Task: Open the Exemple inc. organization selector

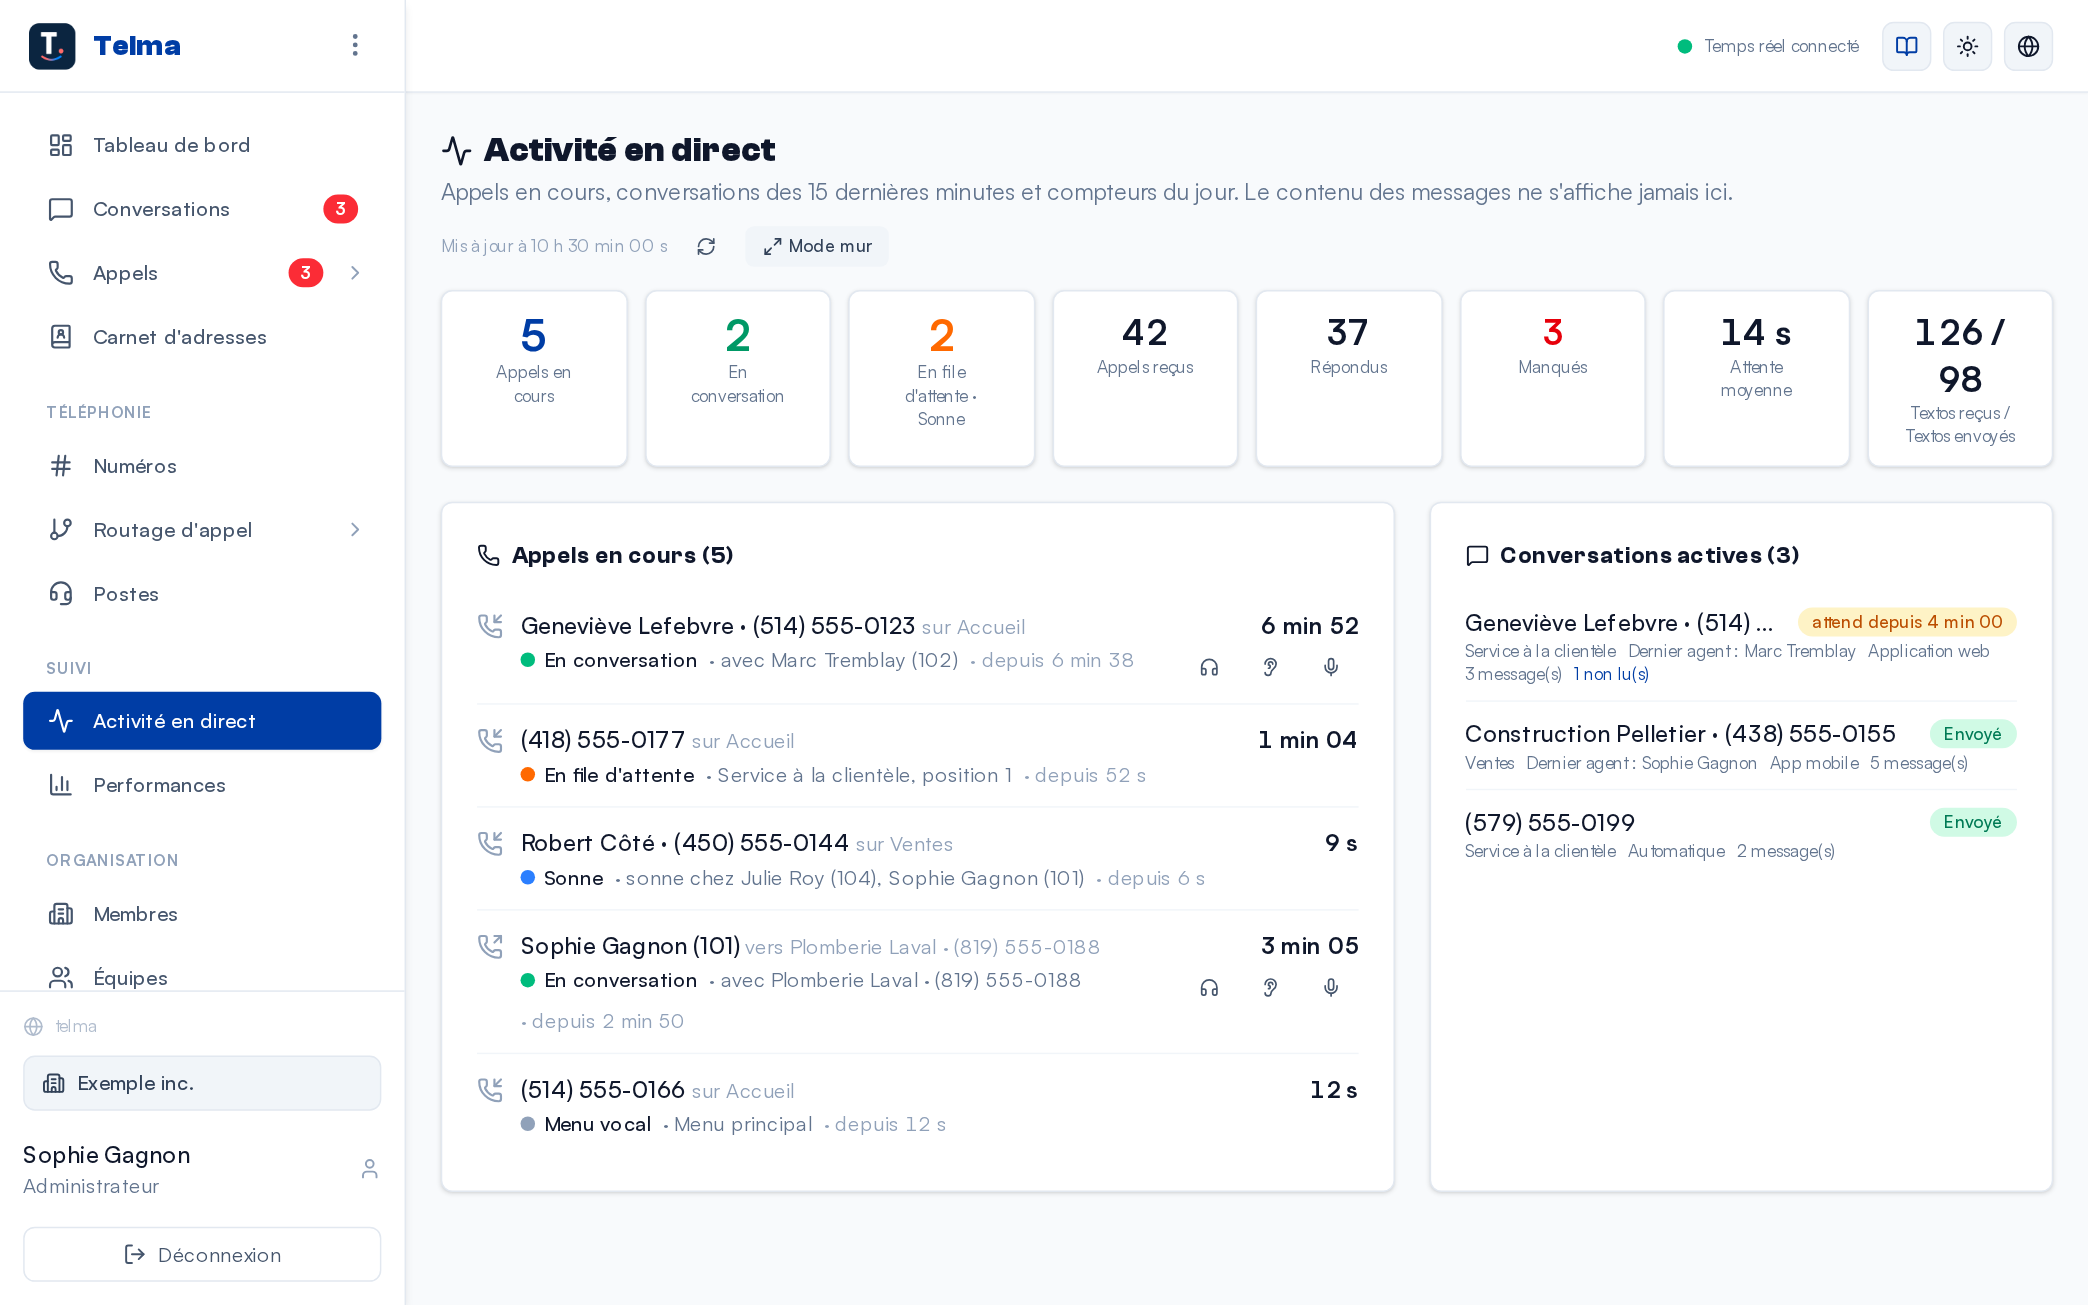Action: (x=202, y=1083)
